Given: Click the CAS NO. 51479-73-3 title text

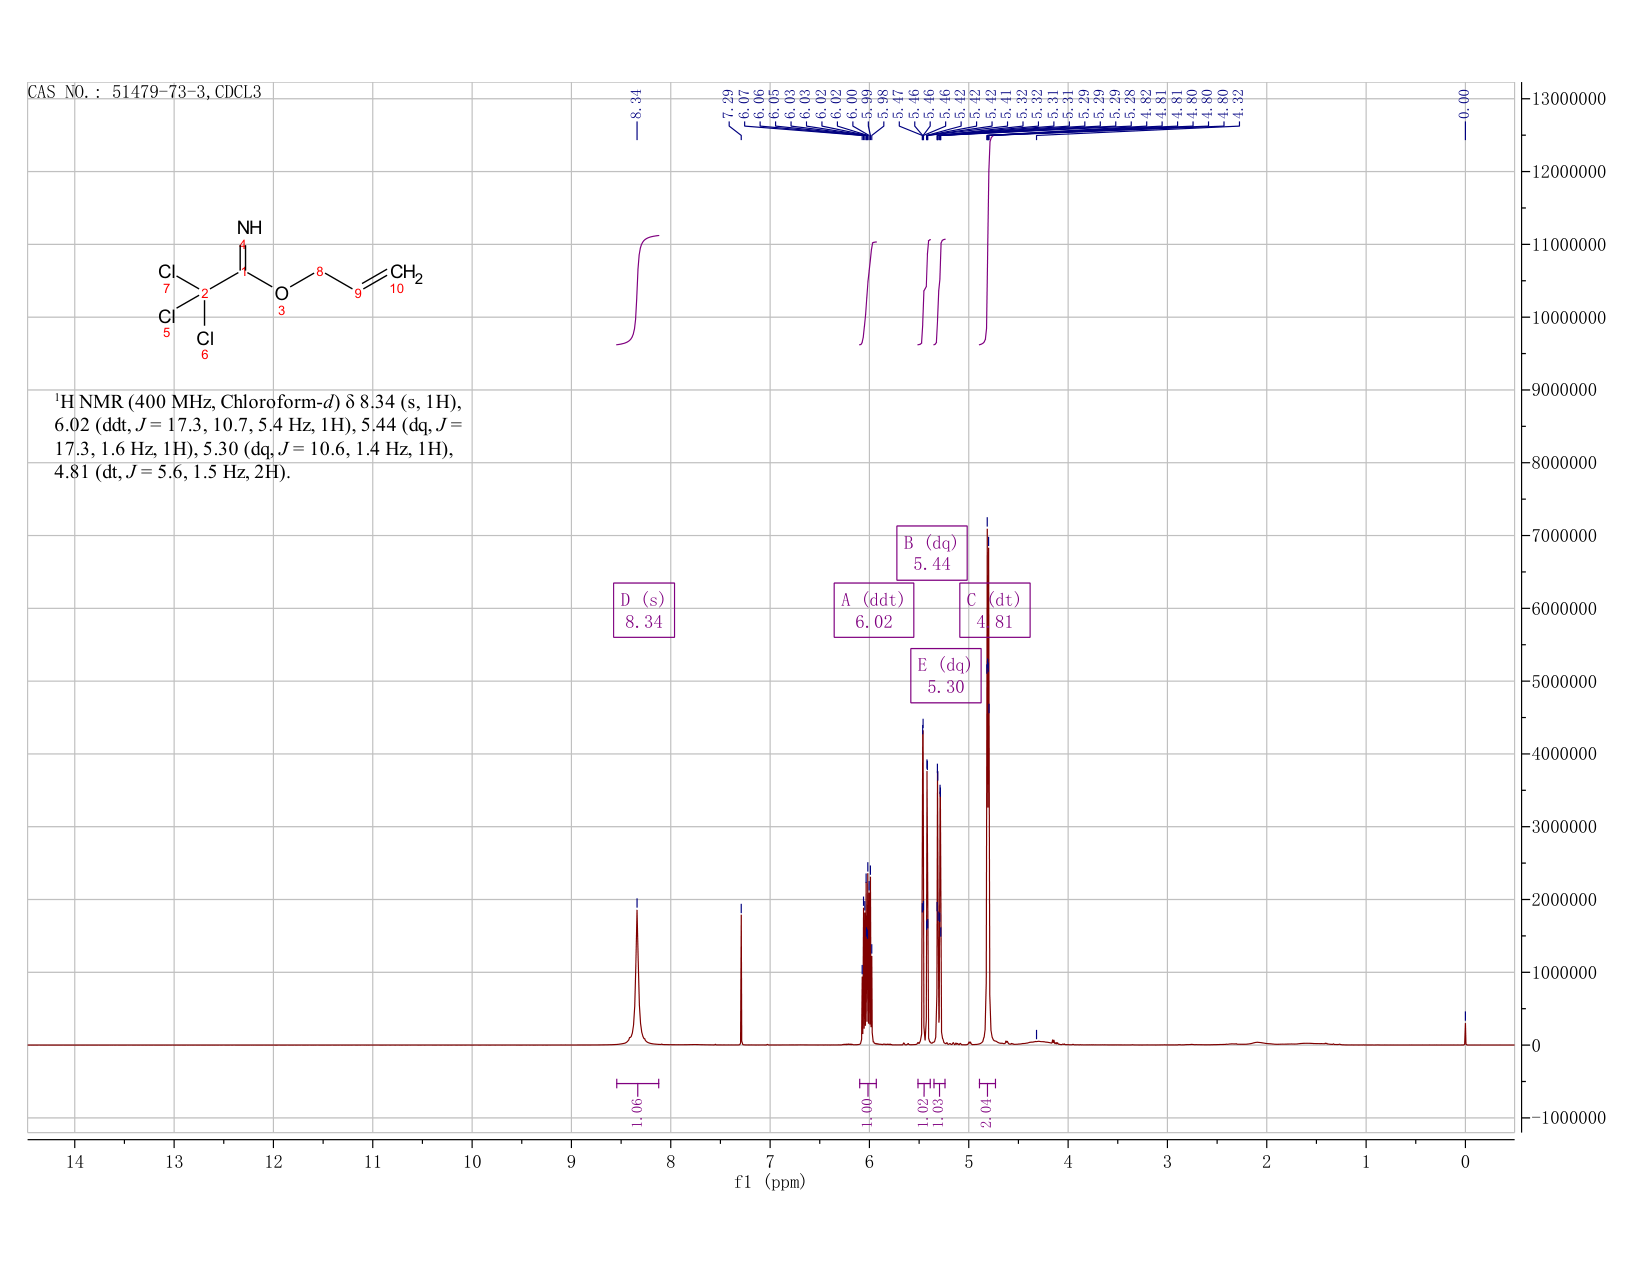Looking at the screenshot, I should pos(144,92).
